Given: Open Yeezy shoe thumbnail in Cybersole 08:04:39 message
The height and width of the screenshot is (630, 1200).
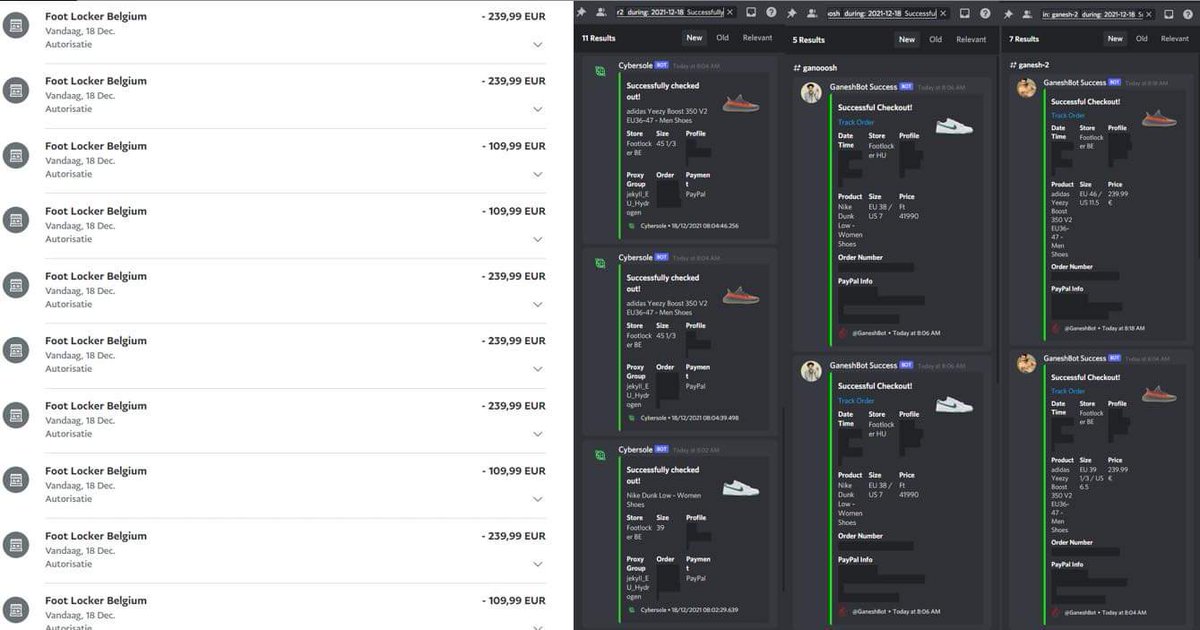Looking at the screenshot, I should (741, 296).
